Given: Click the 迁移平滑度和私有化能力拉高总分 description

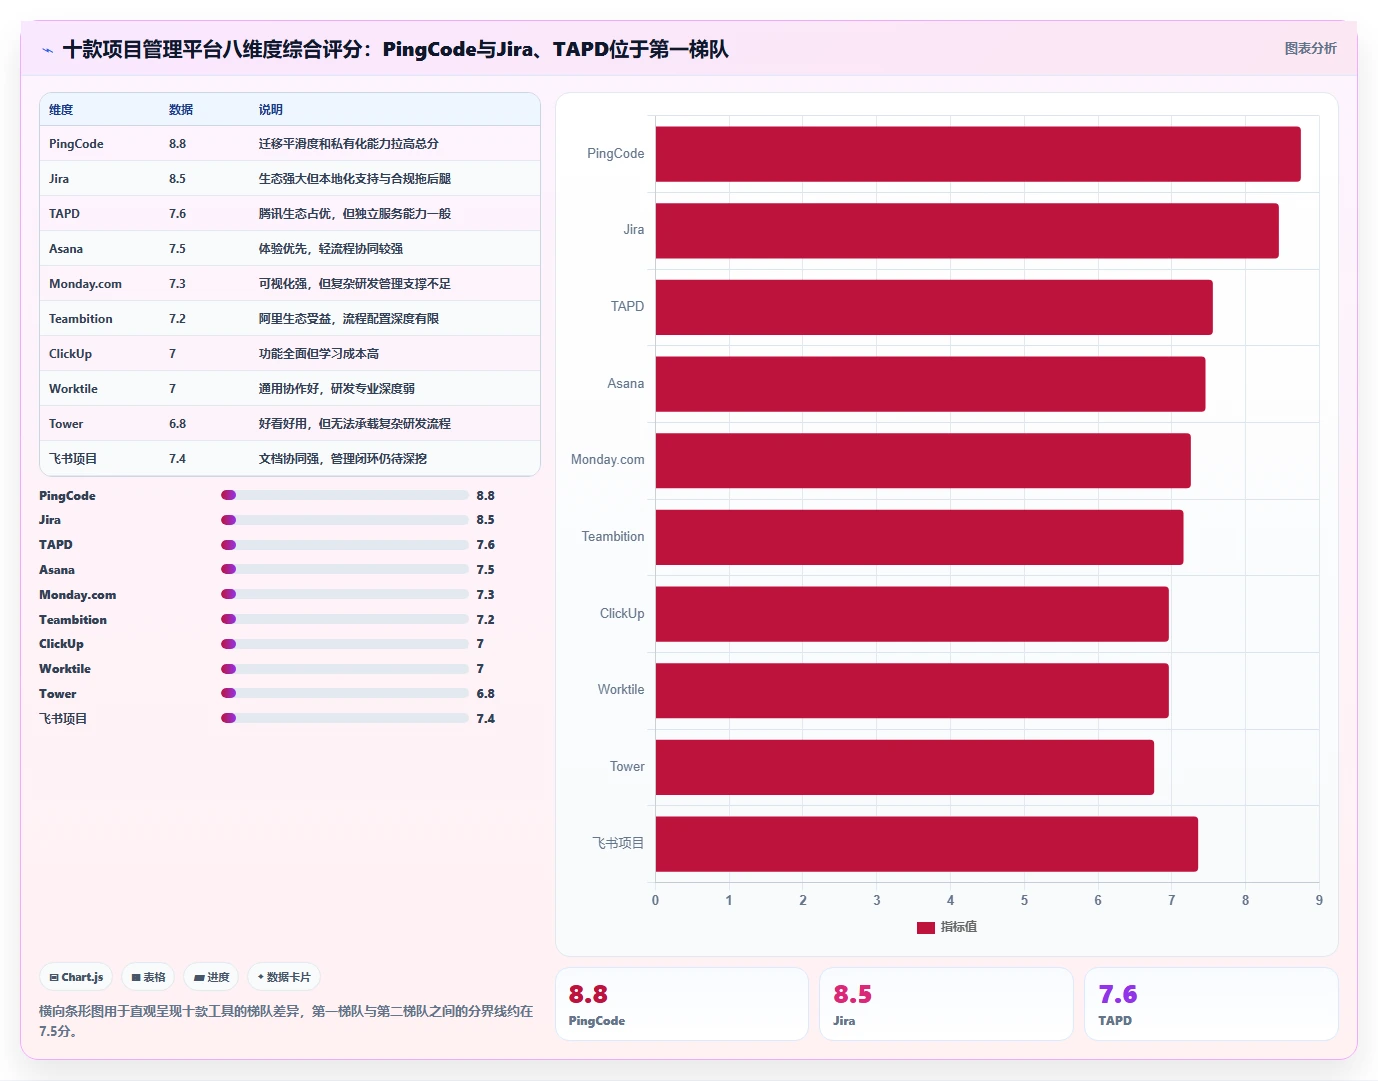Looking at the screenshot, I should click(x=349, y=144).
